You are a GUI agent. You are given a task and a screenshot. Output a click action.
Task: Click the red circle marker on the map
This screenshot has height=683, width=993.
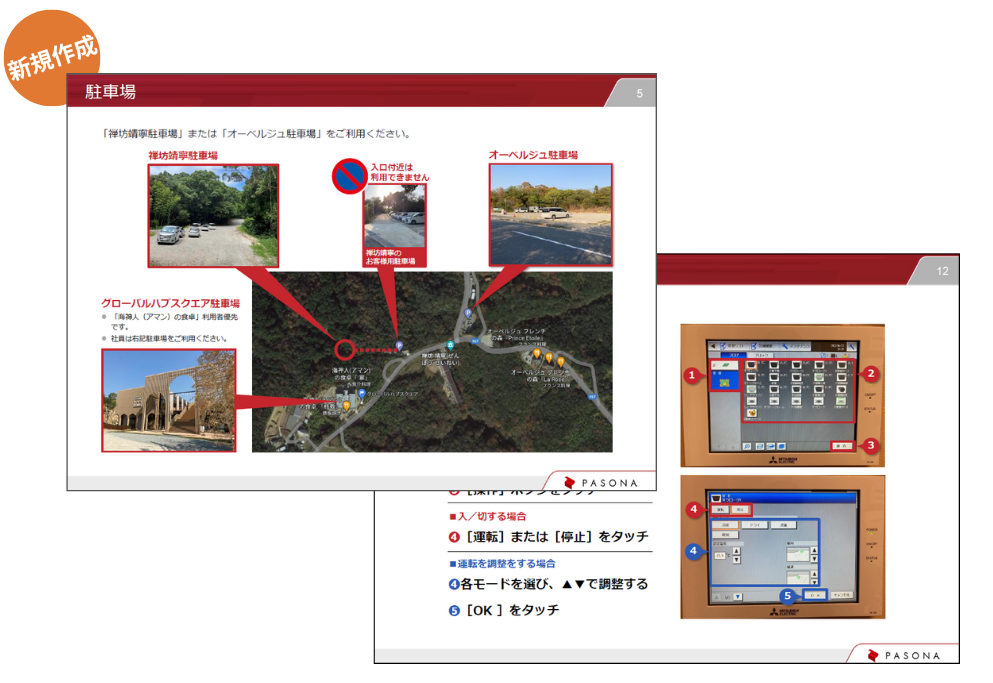344,350
